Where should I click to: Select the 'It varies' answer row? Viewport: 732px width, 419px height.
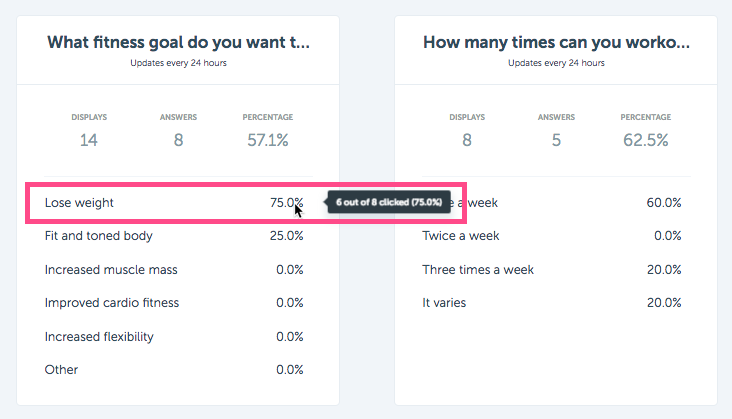point(552,303)
